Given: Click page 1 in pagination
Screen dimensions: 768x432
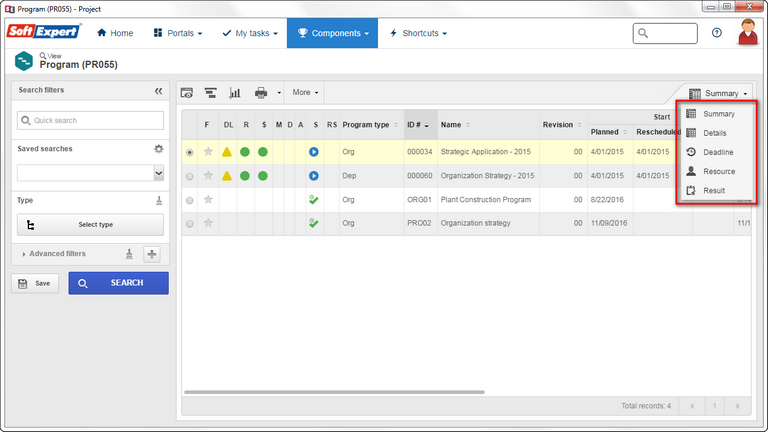Looking at the screenshot, I should [x=715, y=406].
